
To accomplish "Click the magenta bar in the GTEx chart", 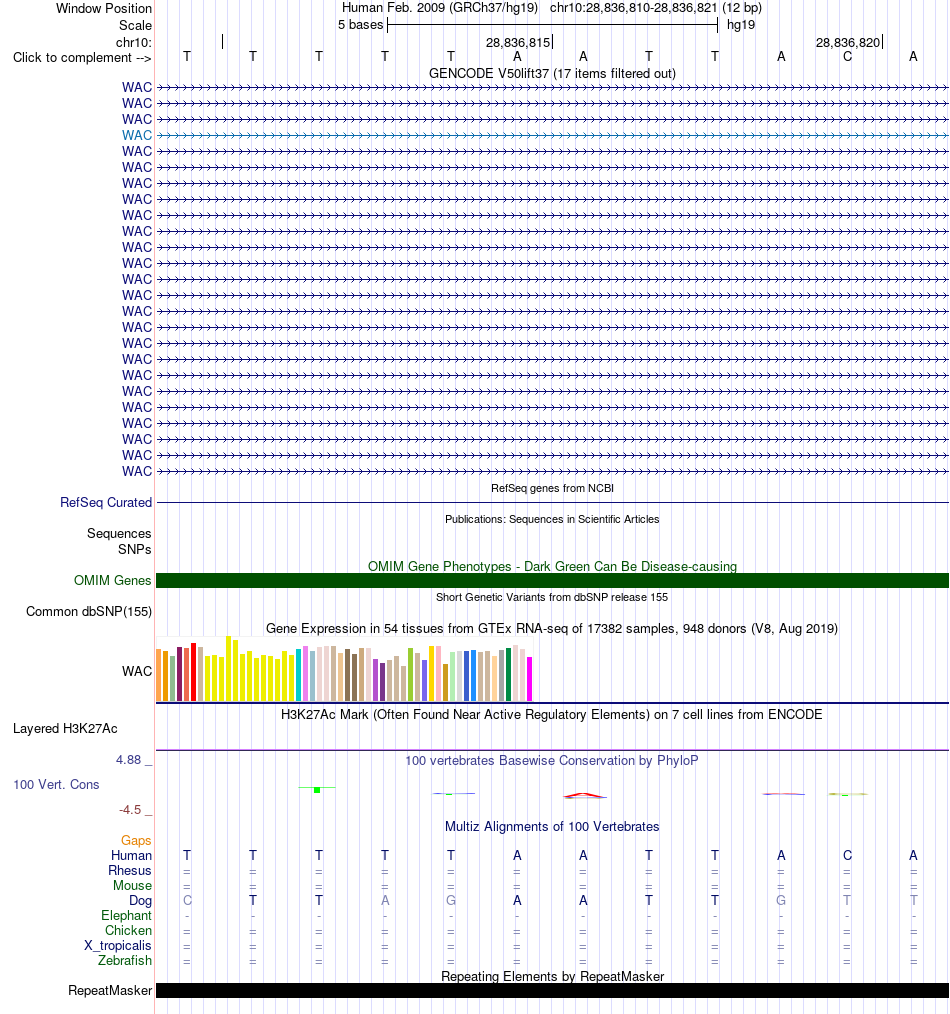I will pos(530,679).
